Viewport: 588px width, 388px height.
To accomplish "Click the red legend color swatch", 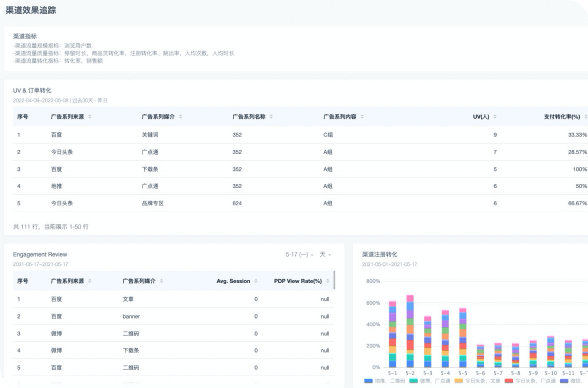I will click(x=509, y=381).
